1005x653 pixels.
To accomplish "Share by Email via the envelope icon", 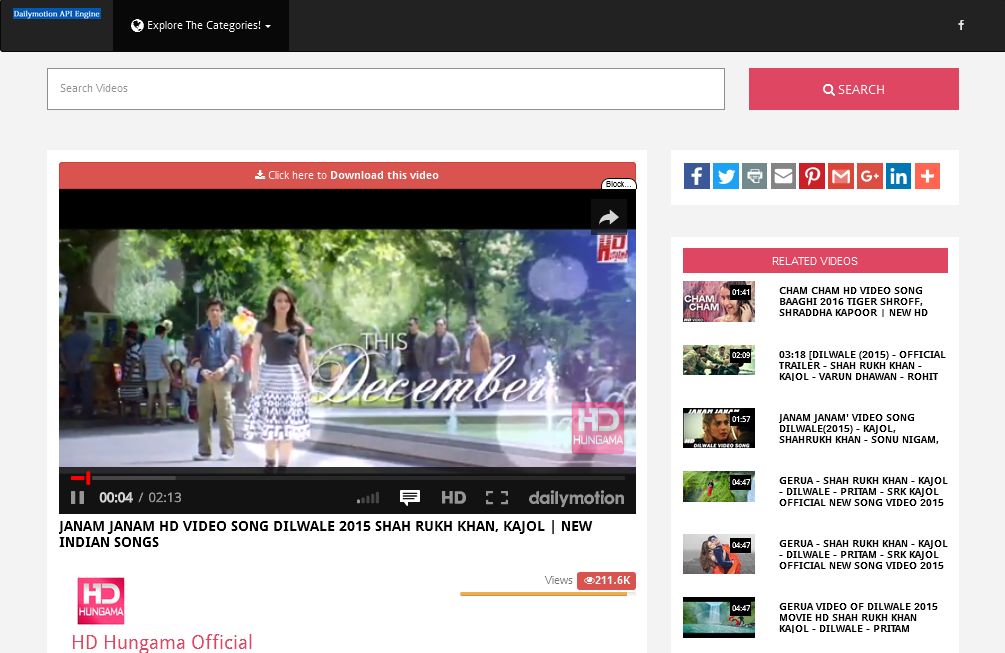I will click(x=783, y=176).
